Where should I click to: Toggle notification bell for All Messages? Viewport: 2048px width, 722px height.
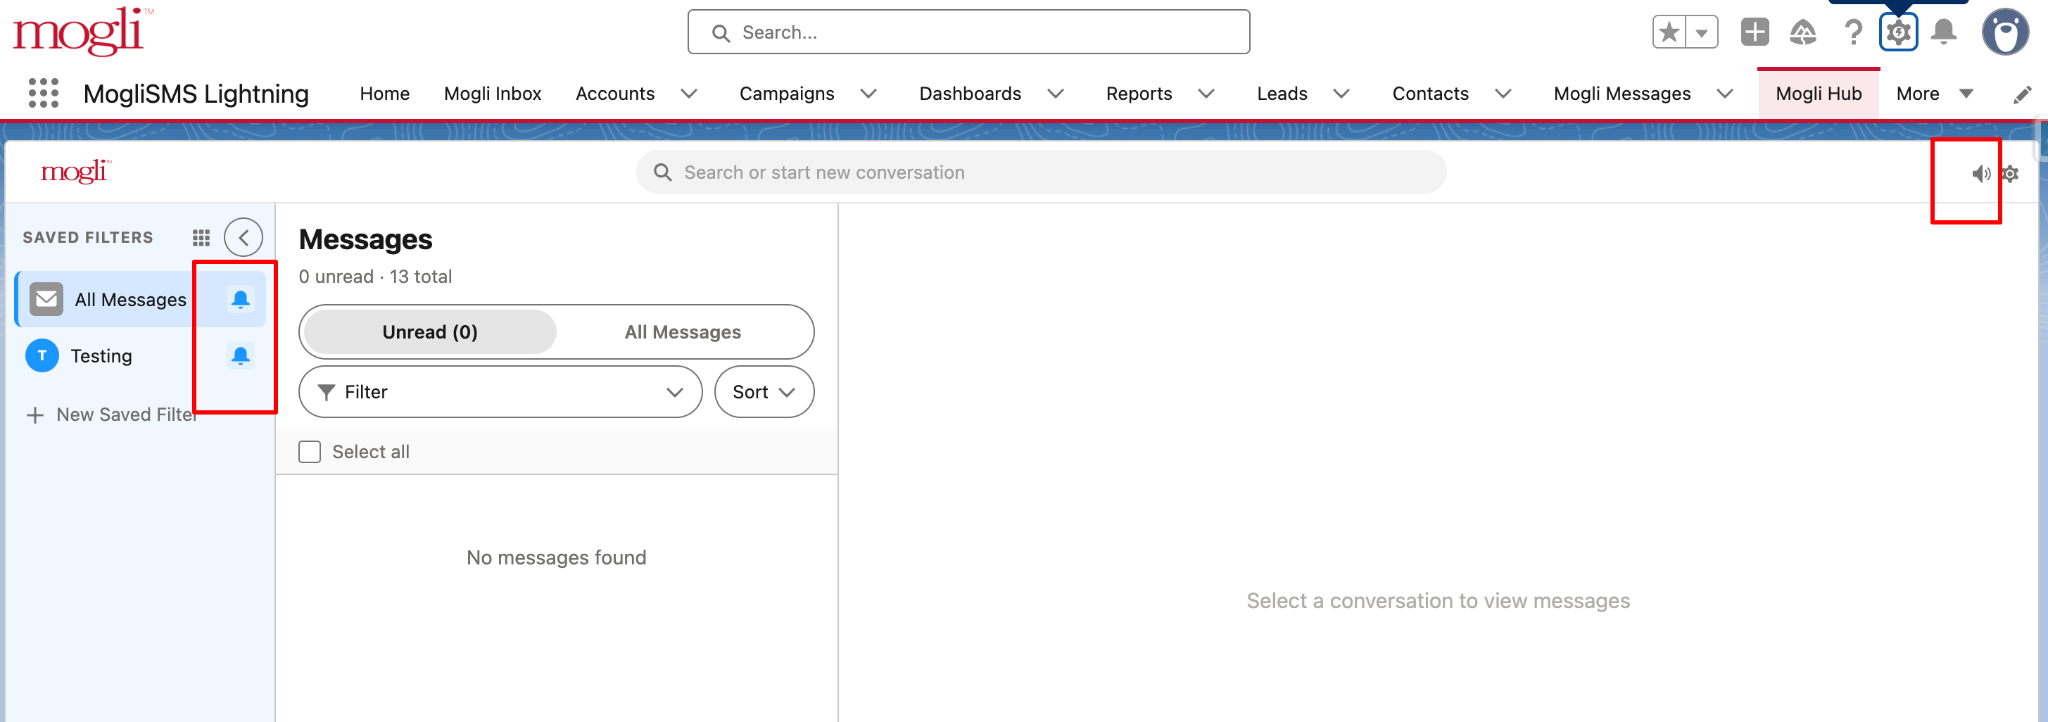[x=240, y=299]
